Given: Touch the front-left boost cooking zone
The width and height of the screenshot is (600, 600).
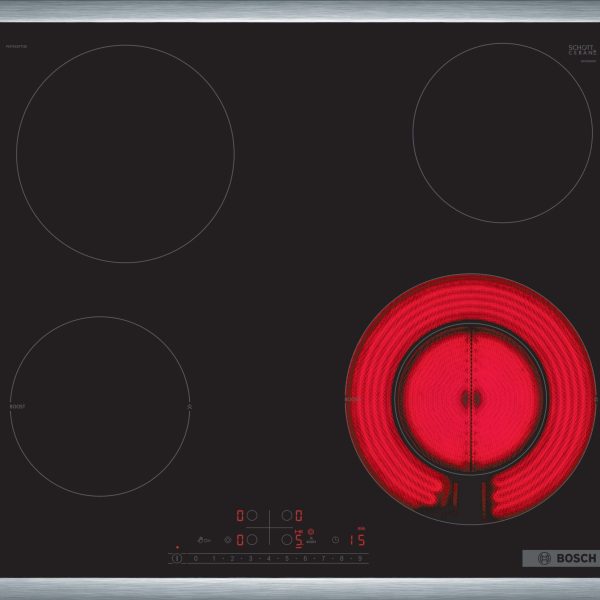Looking at the screenshot, I should (x=100, y=406).
